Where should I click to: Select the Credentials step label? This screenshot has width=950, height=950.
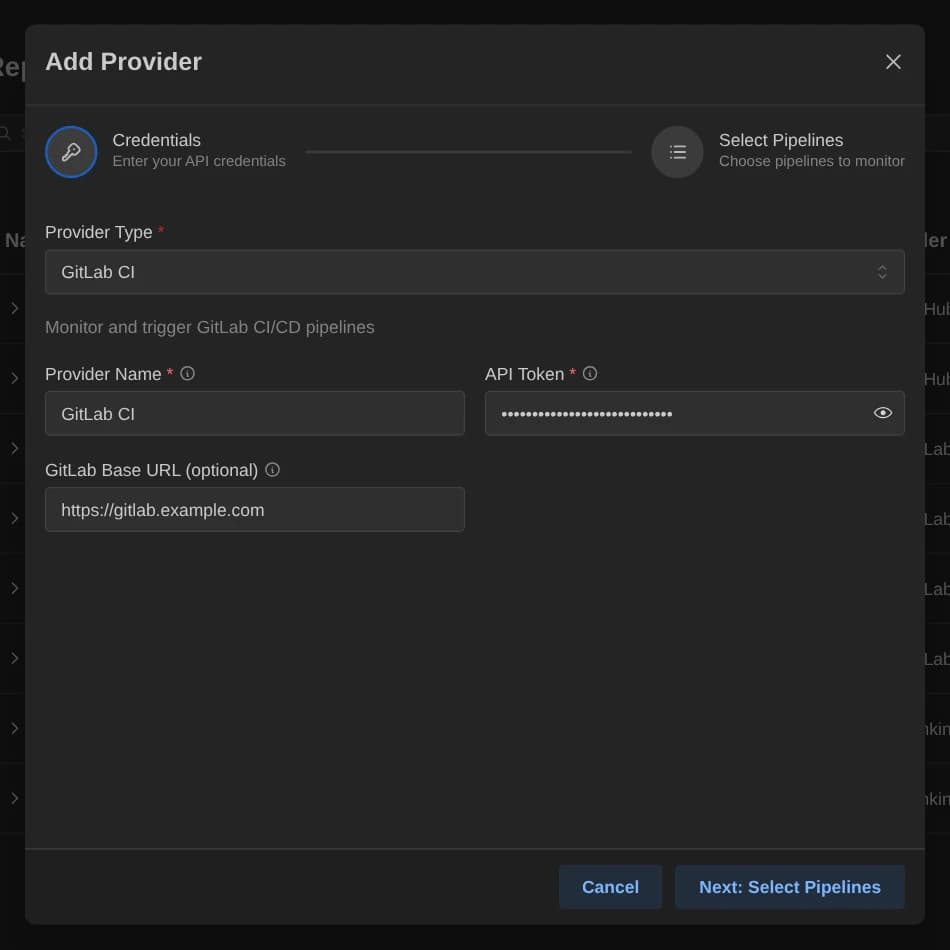pos(156,140)
